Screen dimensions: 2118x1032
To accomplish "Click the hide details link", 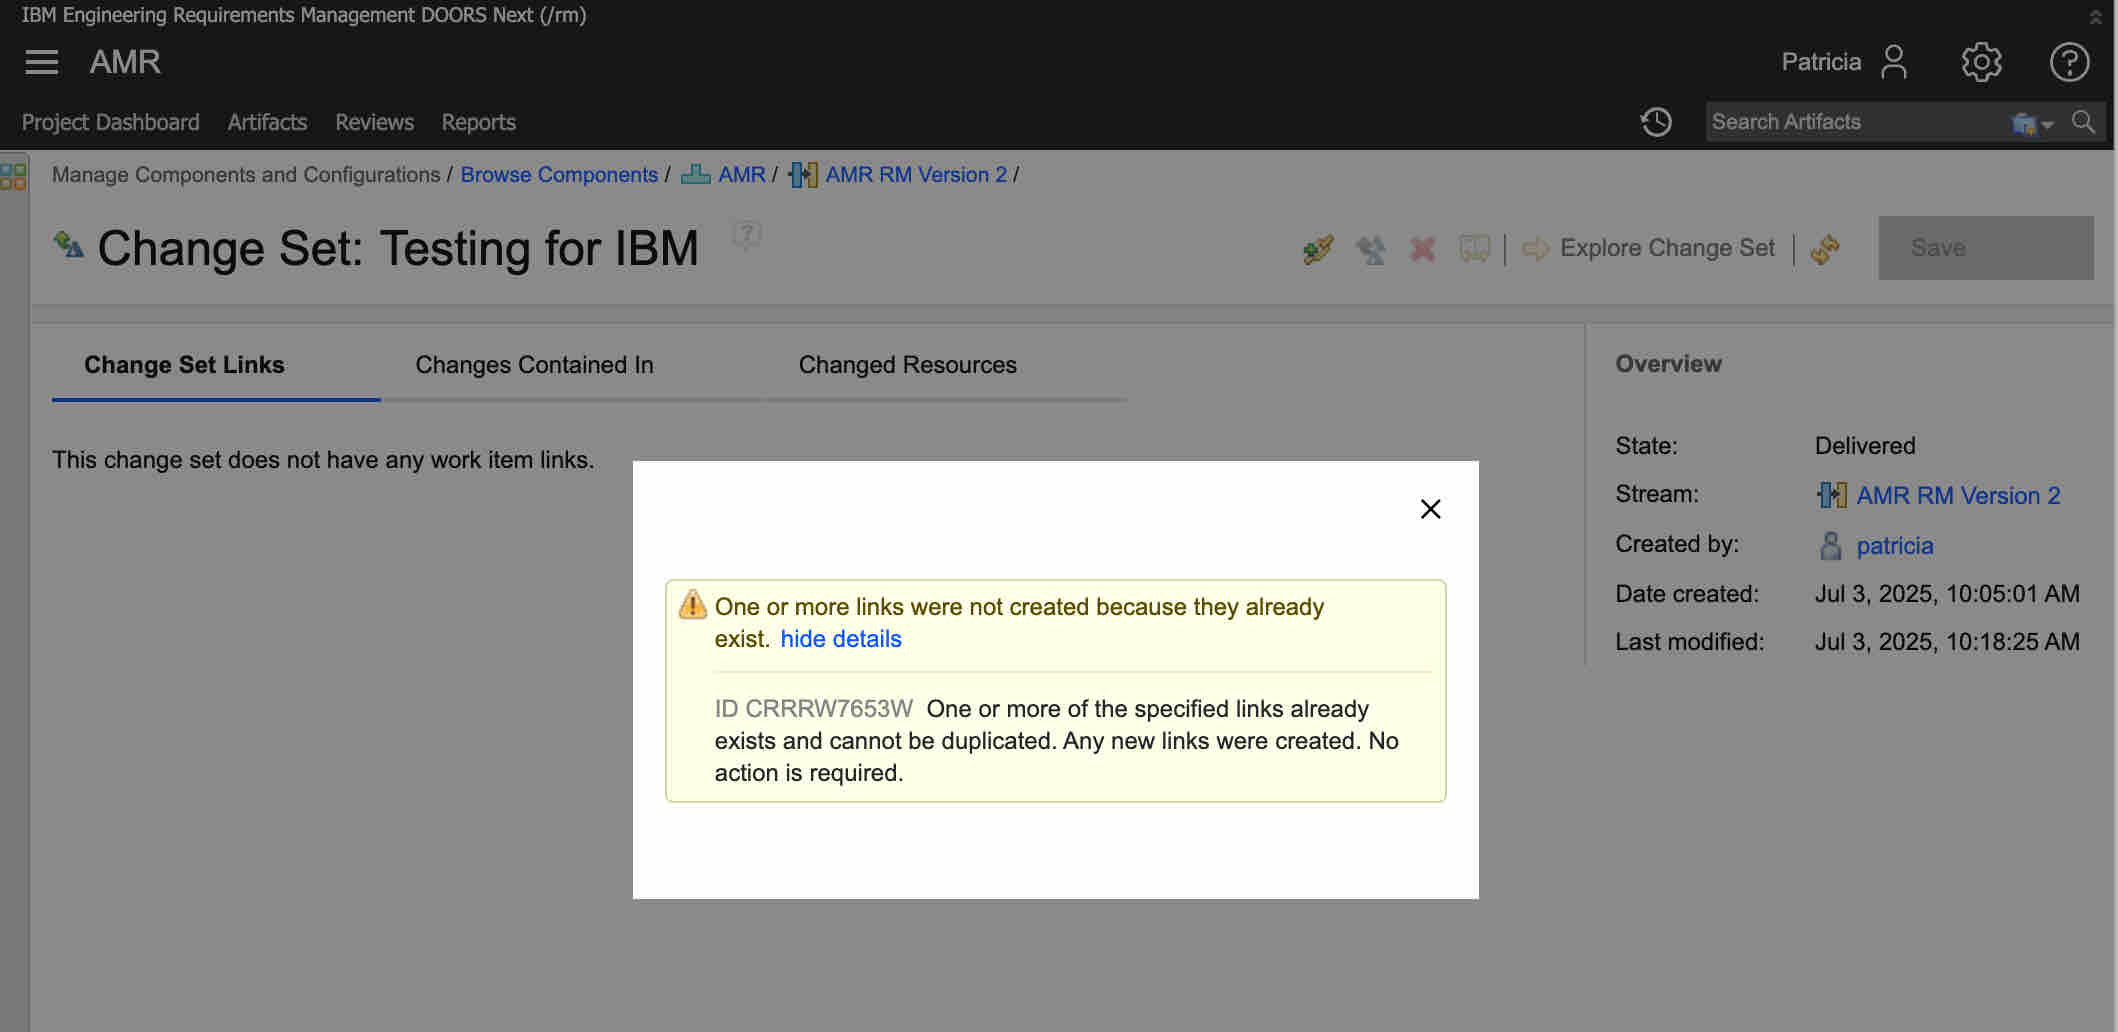I will [840, 639].
